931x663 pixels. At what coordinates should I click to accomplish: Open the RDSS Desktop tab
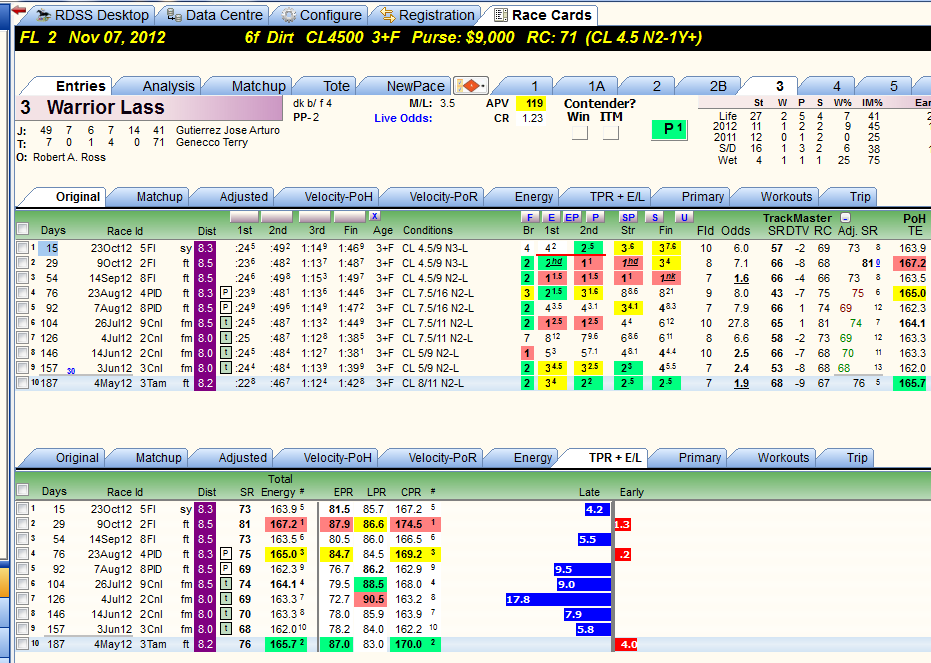coord(92,15)
